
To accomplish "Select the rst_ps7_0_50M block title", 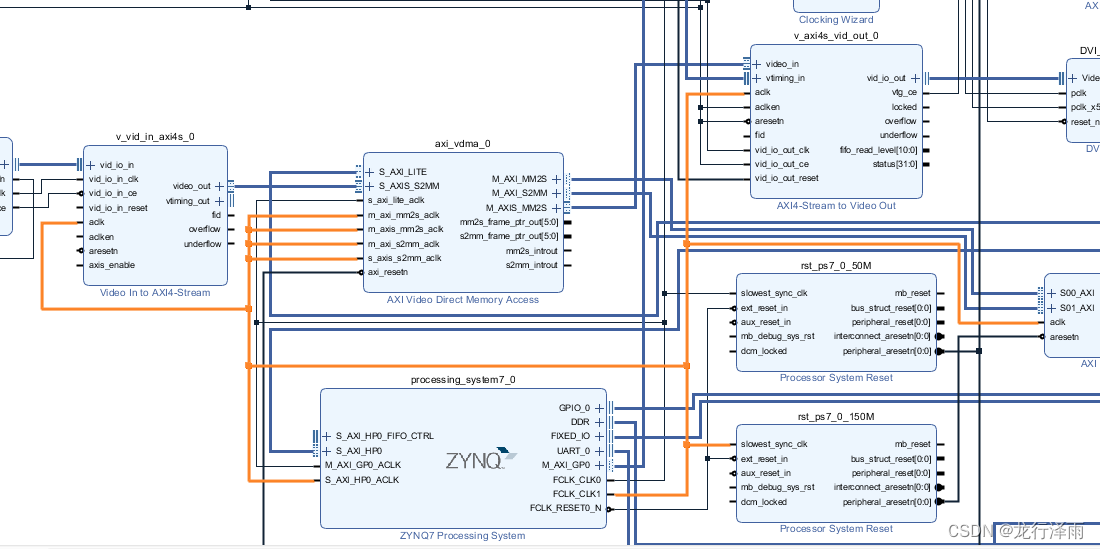I will (x=836, y=265).
